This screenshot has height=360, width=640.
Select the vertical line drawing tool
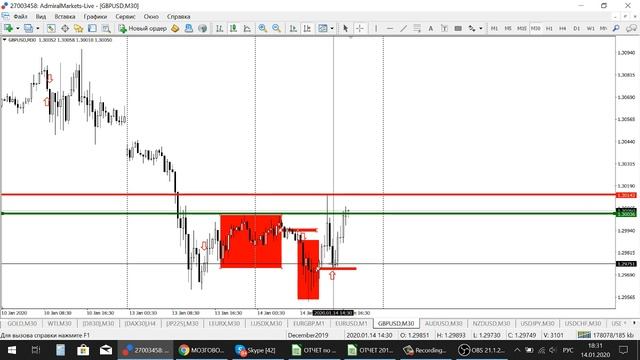point(376,28)
